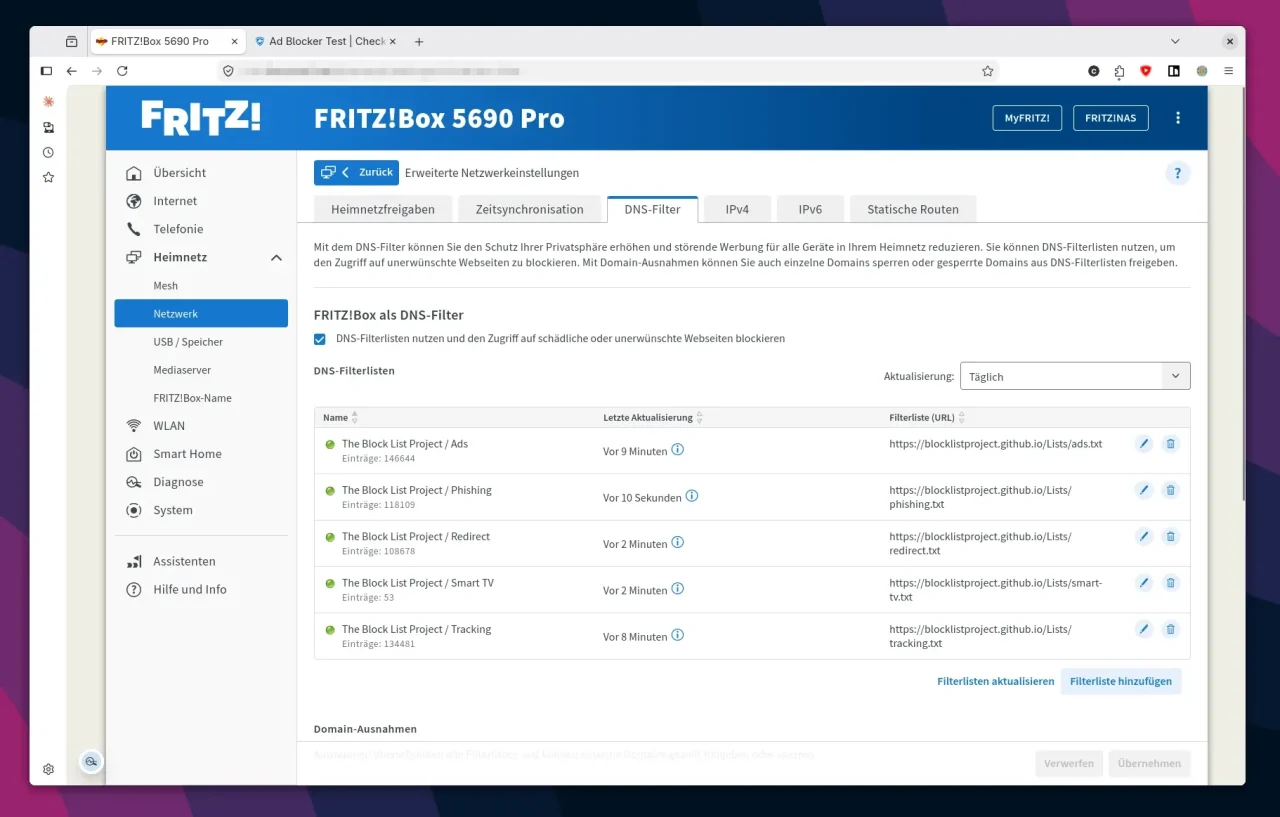This screenshot has width=1280, height=817.
Task: Switch to the Statische Routen tab
Action: point(913,210)
